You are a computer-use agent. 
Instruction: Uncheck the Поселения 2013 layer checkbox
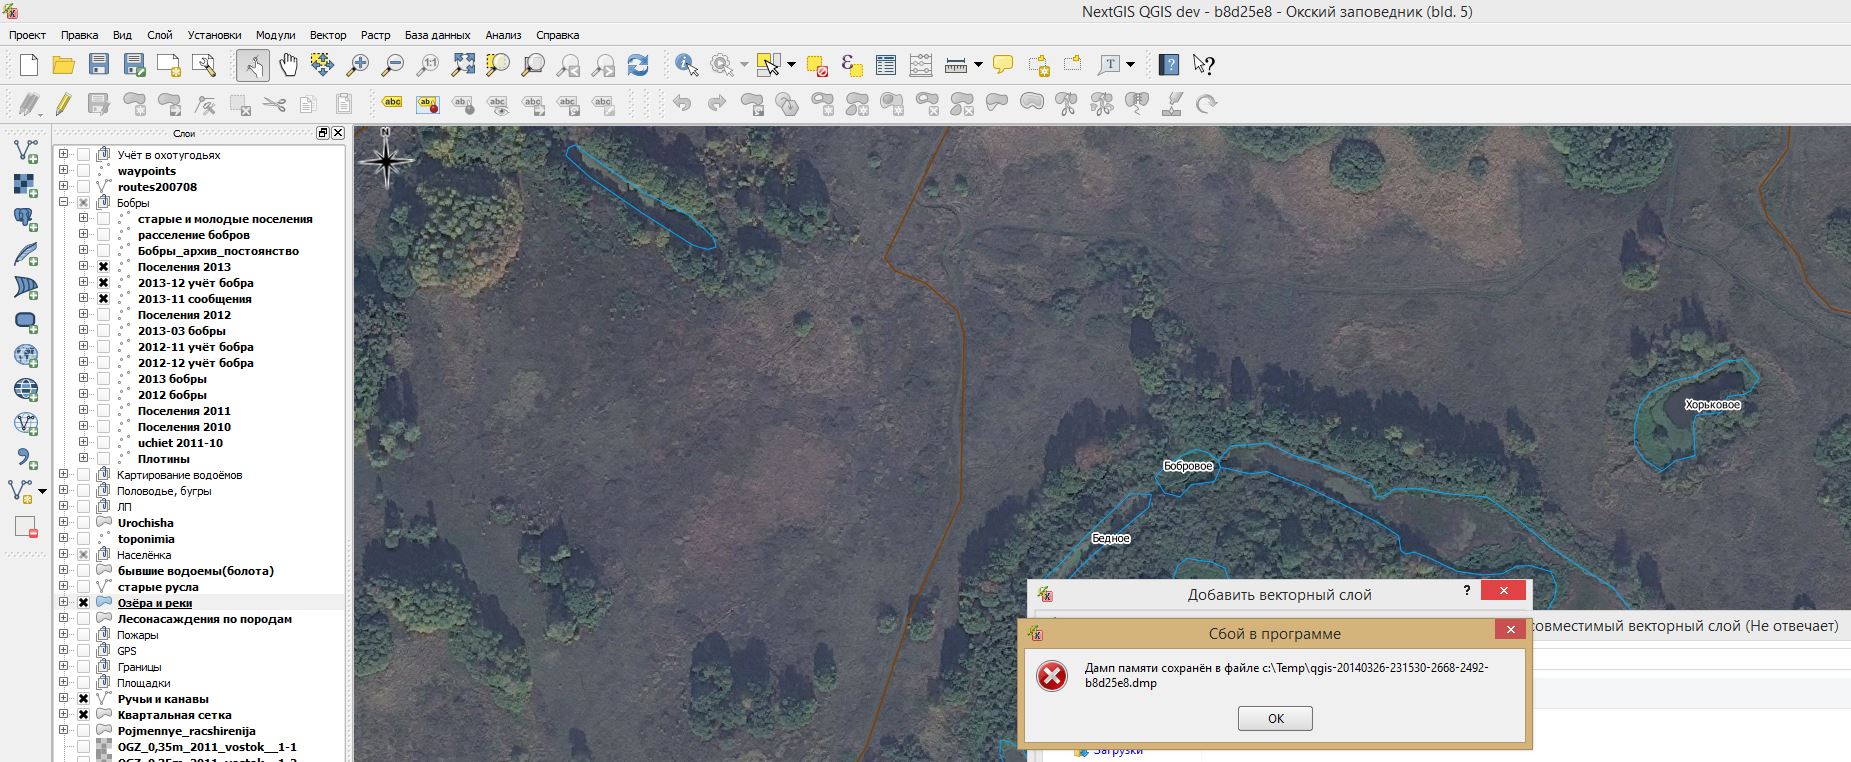103,267
